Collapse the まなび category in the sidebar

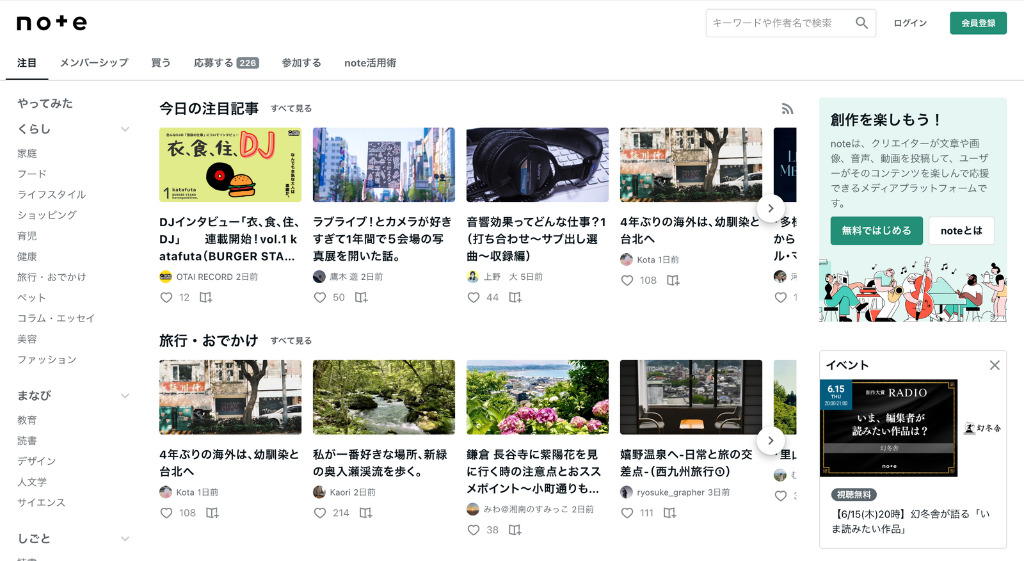coord(125,396)
